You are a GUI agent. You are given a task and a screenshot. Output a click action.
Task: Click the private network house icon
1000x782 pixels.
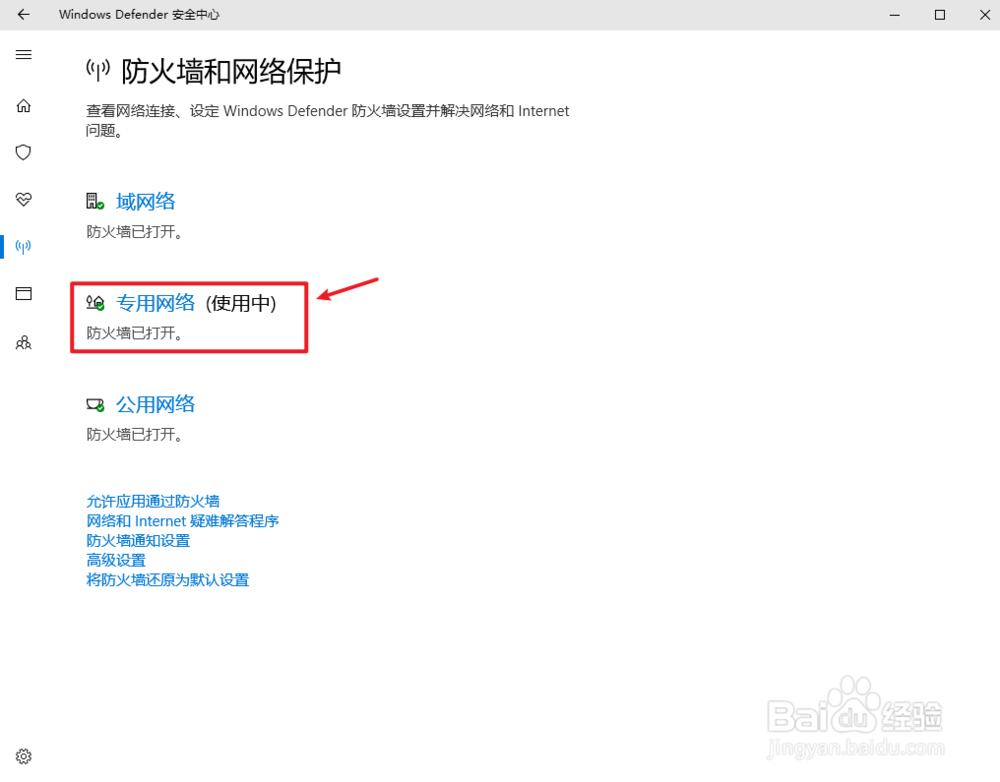(95, 303)
